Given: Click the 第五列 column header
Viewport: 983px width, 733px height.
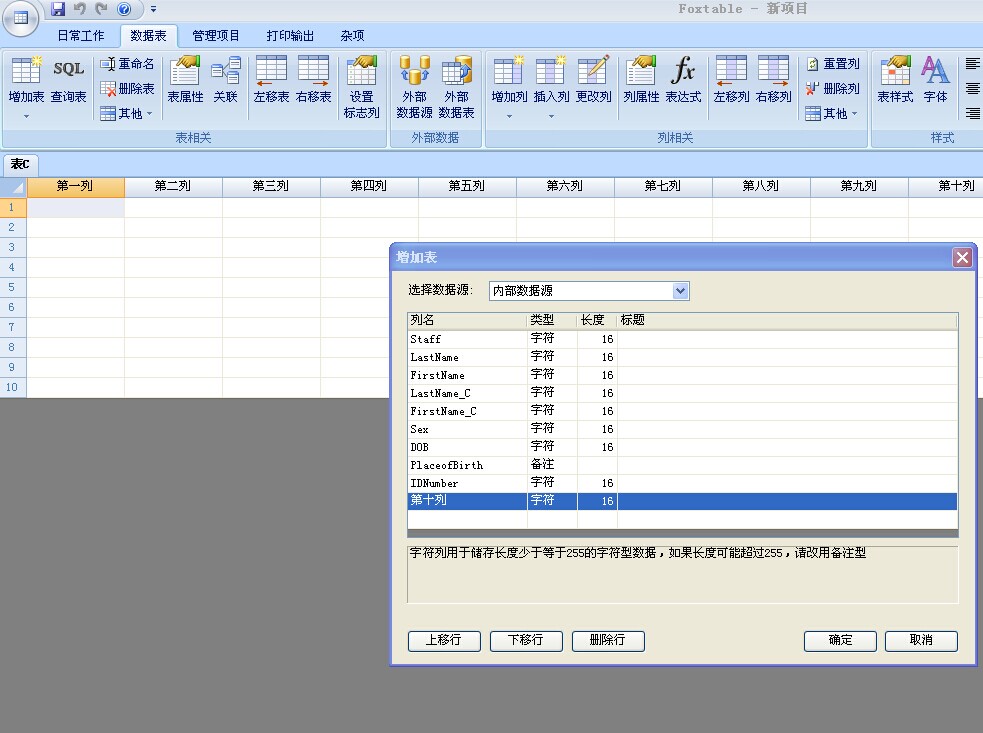Looking at the screenshot, I should [467, 186].
